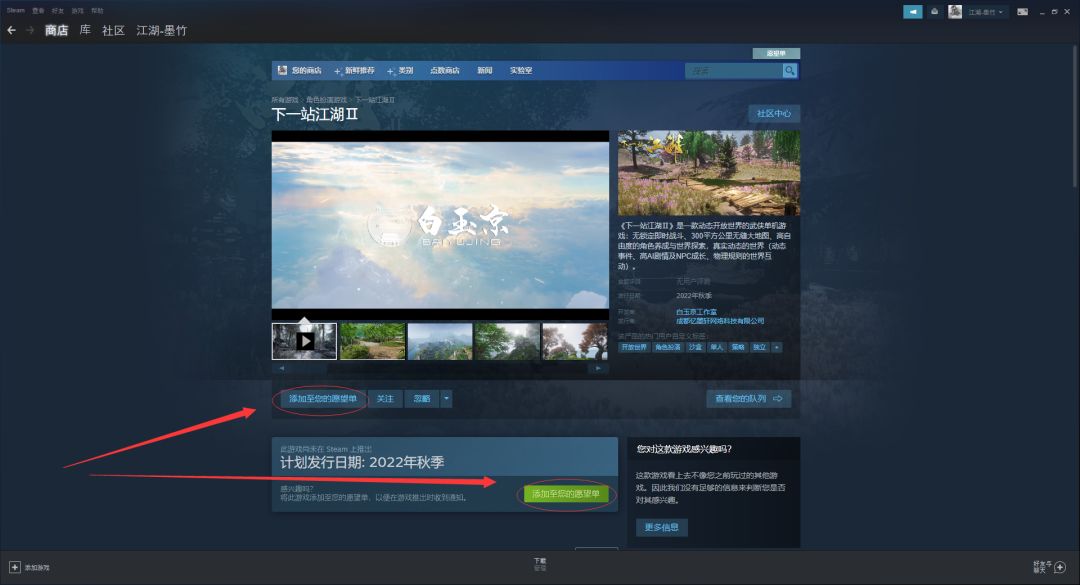Select the autumn red tree screenshot thumbnail

[575, 341]
